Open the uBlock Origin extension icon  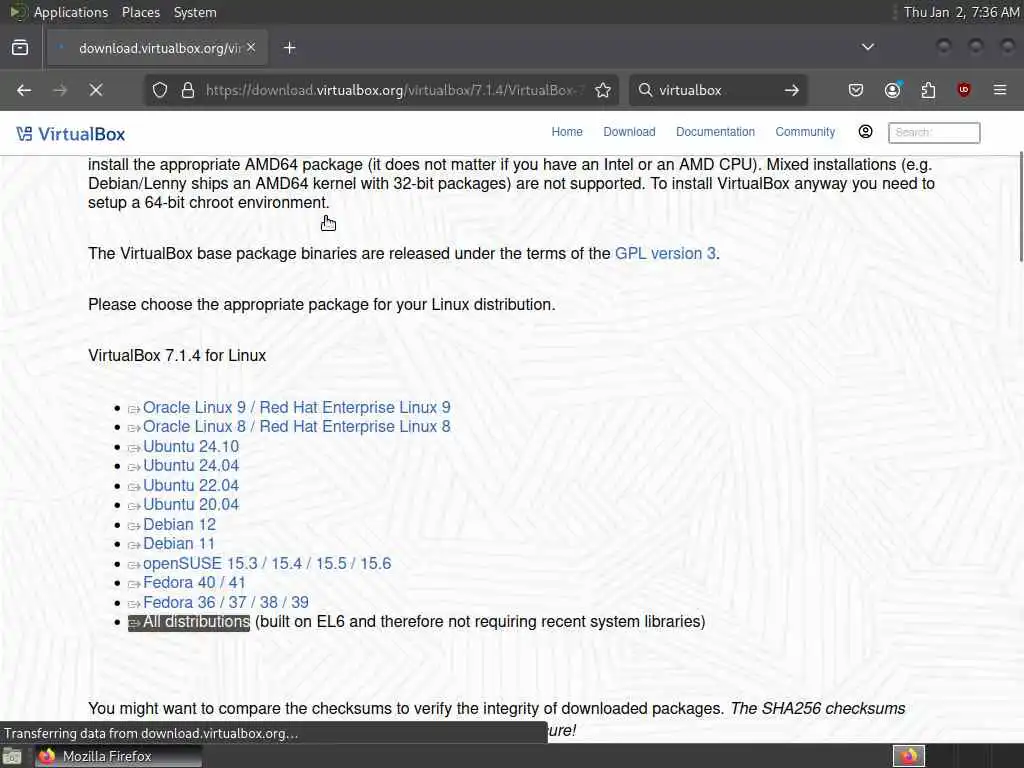point(964,90)
